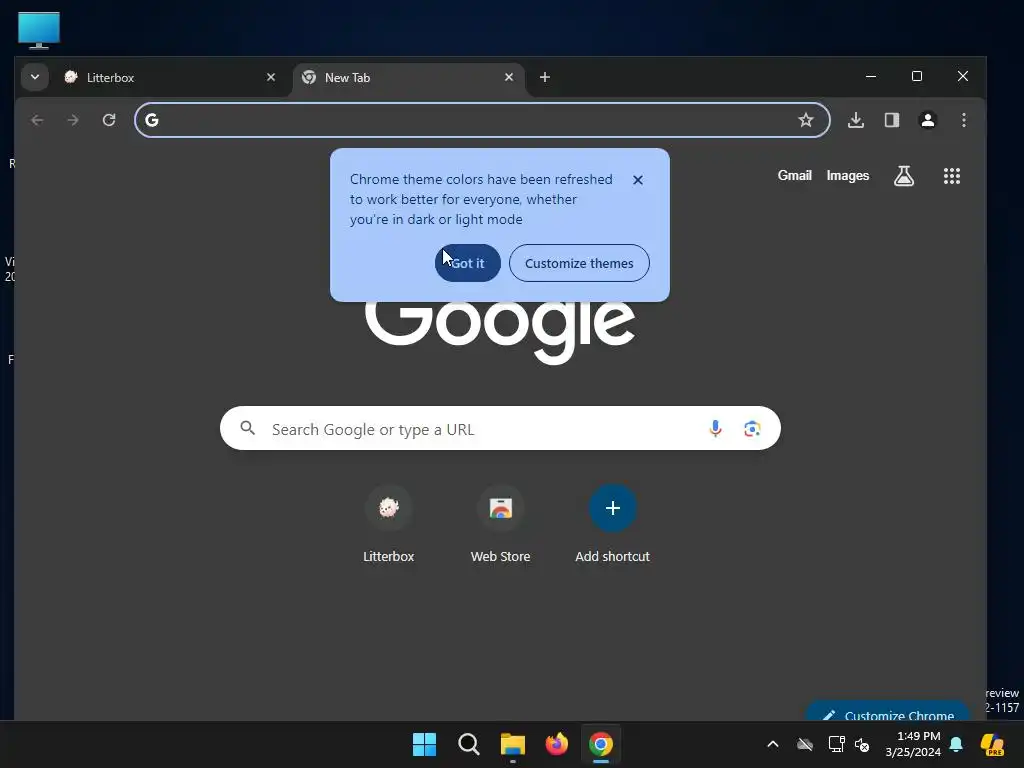Focus the Chrome address bar
This screenshot has width=1024, height=768.
pos(482,120)
